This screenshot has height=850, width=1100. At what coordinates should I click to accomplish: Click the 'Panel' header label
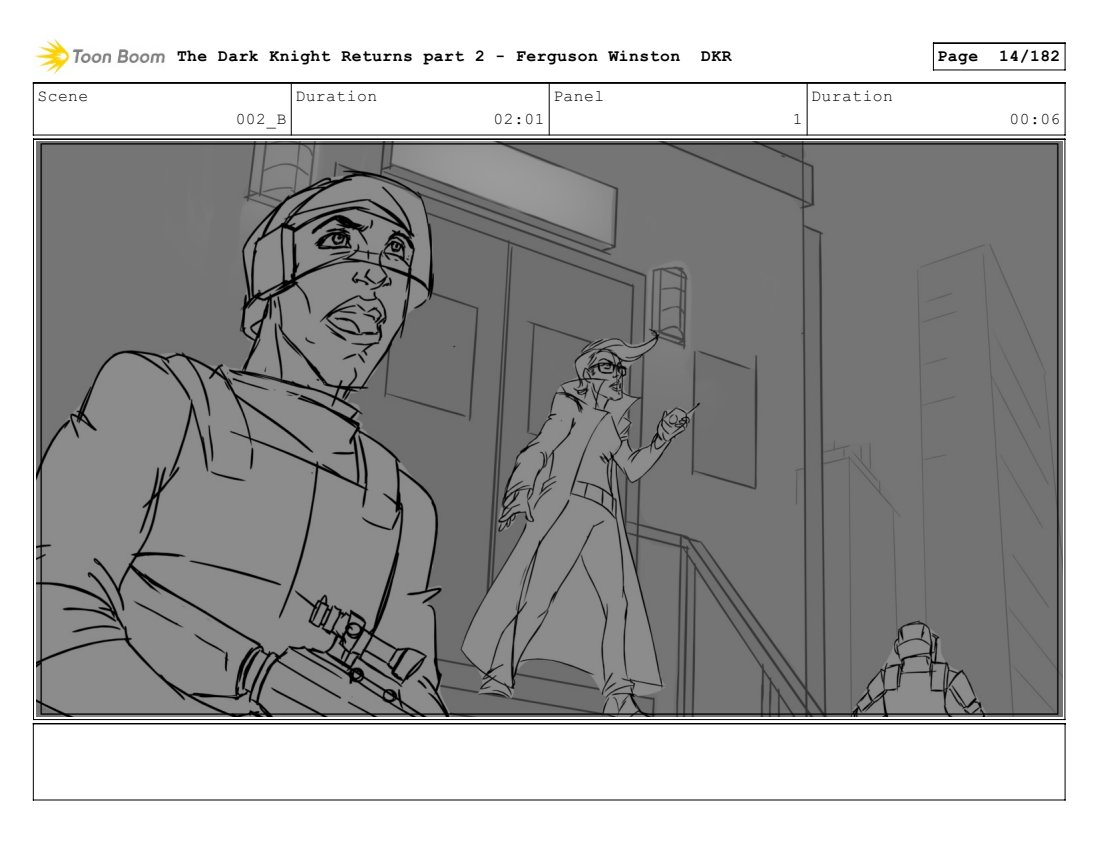tap(578, 96)
